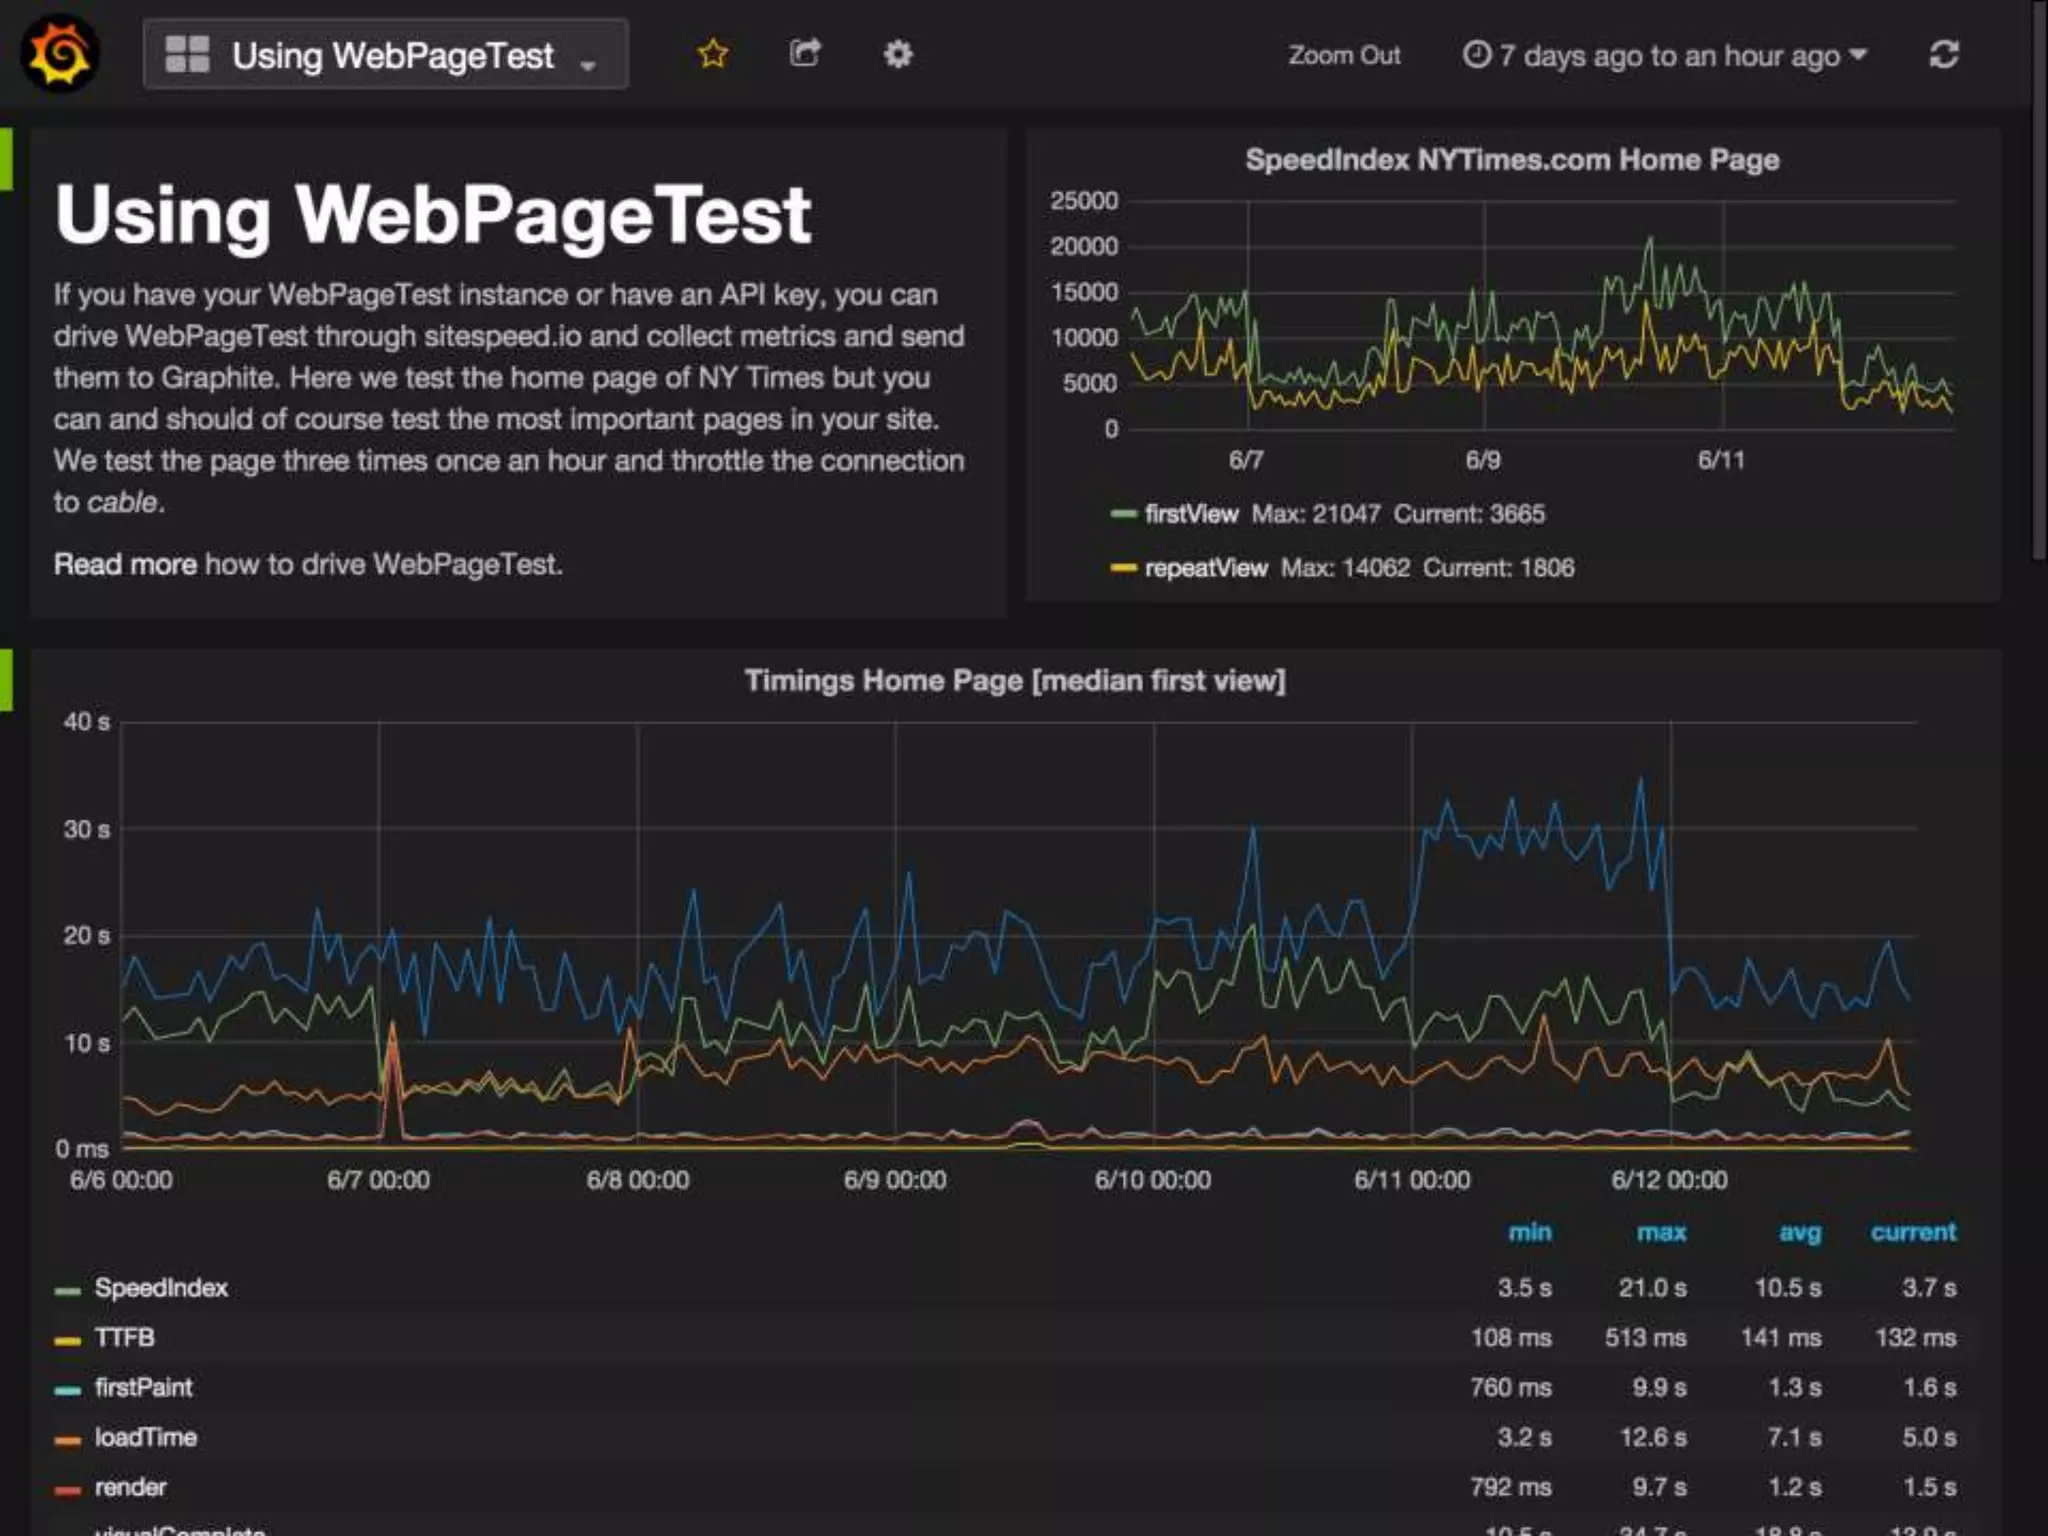Star this dashboard as favorite
The width and height of the screenshot is (2048, 1536).
click(712, 54)
